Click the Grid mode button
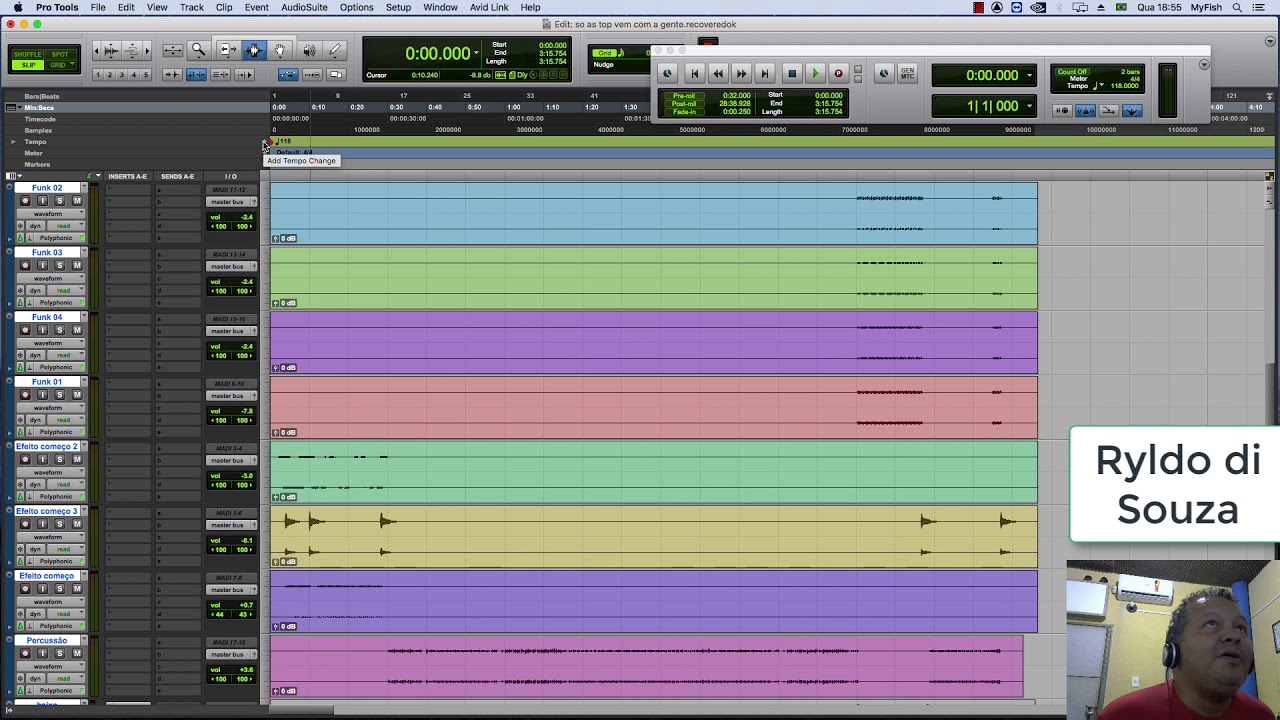Screen dimensions: 1280x720 click(60, 65)
